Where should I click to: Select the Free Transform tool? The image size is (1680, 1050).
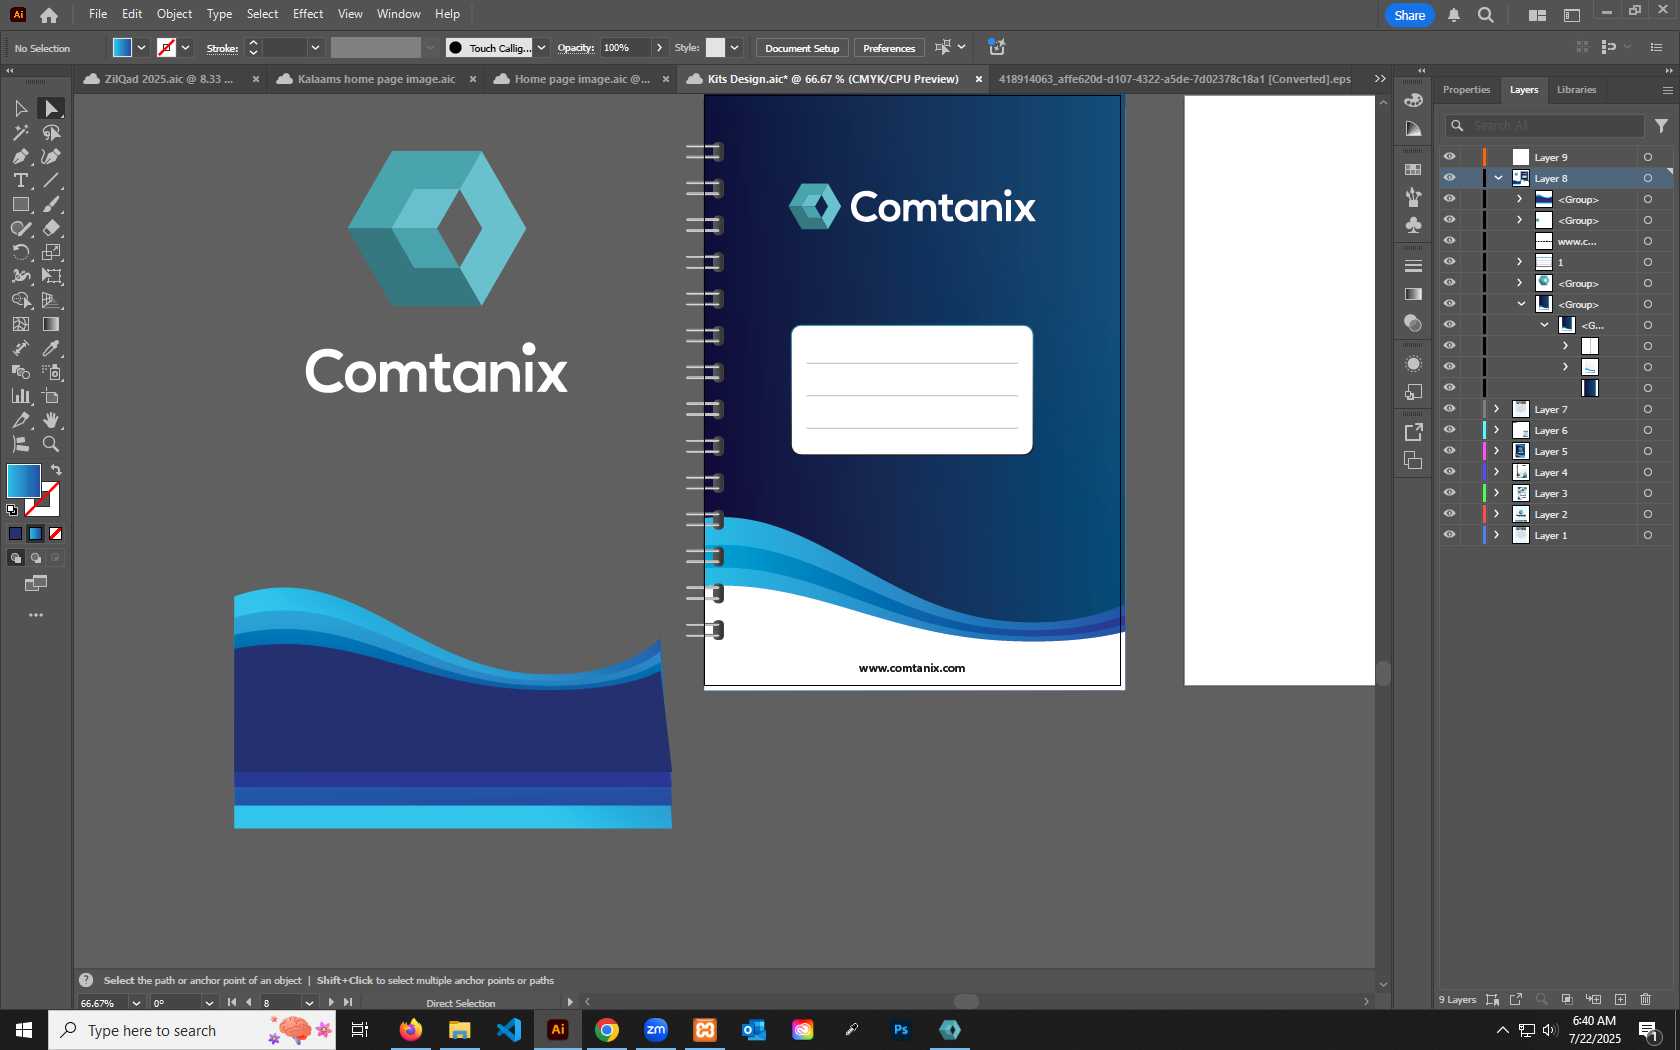pos(51,276)
